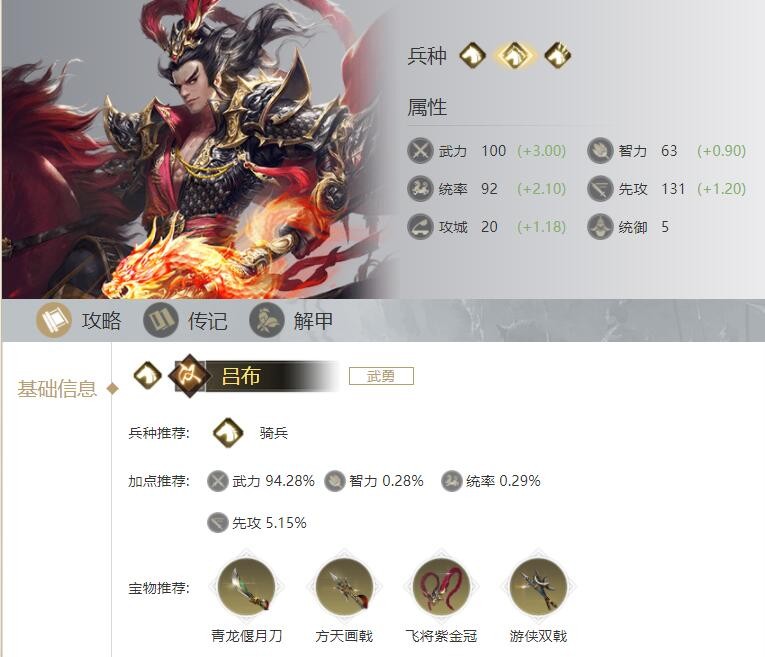Screen dimensions: 765x657
Task: Click the 骑兵 recommended troop icon
Action: click(227, 432)
